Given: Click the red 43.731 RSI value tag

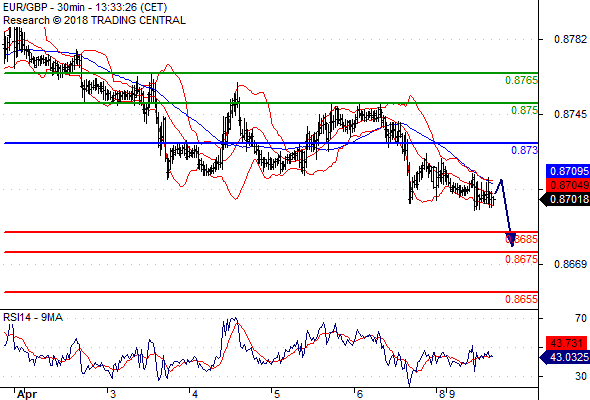Looking at the screenshot, I should click(568, 343).
